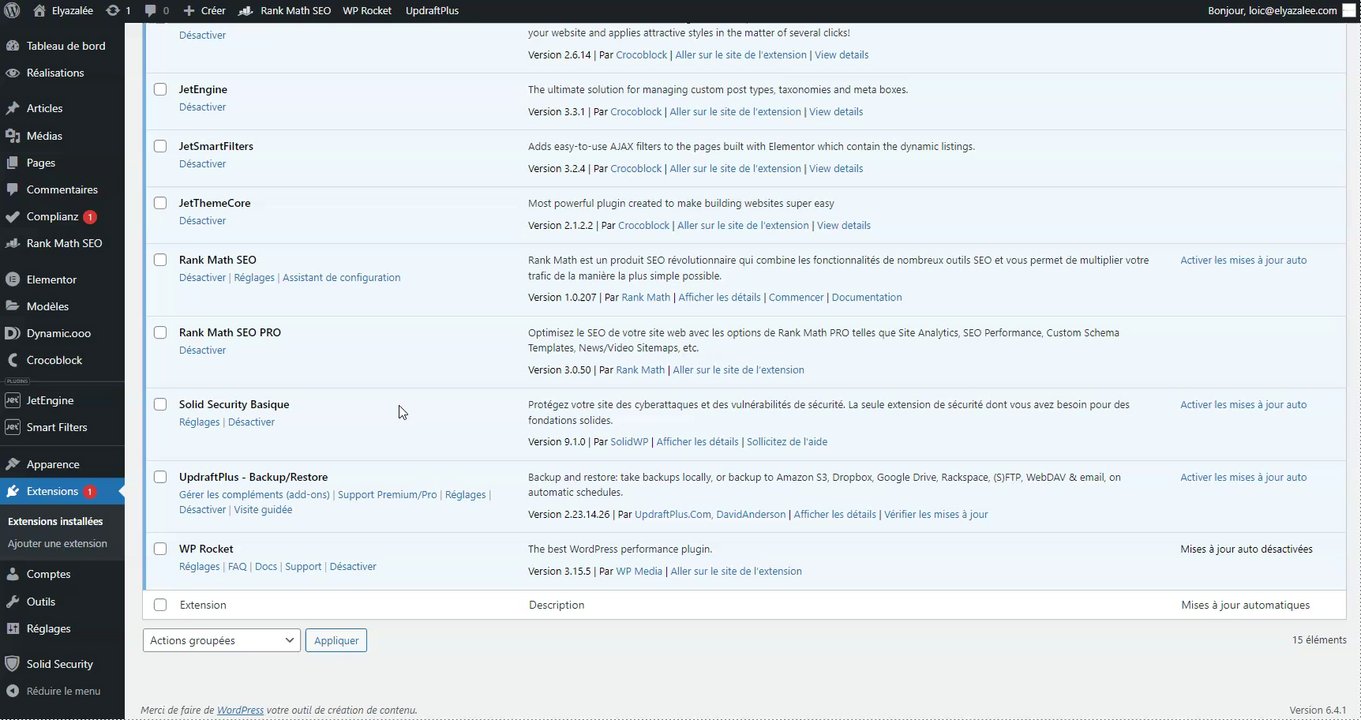
Task: Collapse the menu with Réduire le menu icon
Action: click(12, 691)
